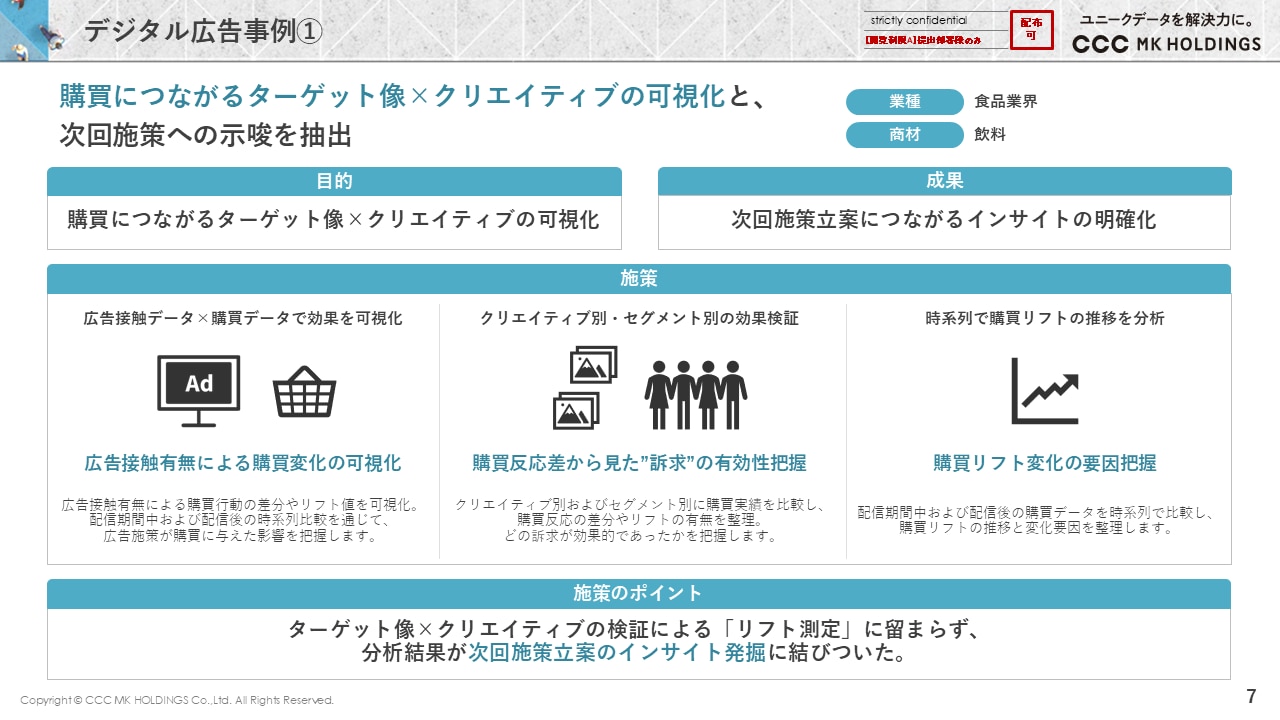Click the Ad monitor icon
1280x720 pixels.
(199, 389)
